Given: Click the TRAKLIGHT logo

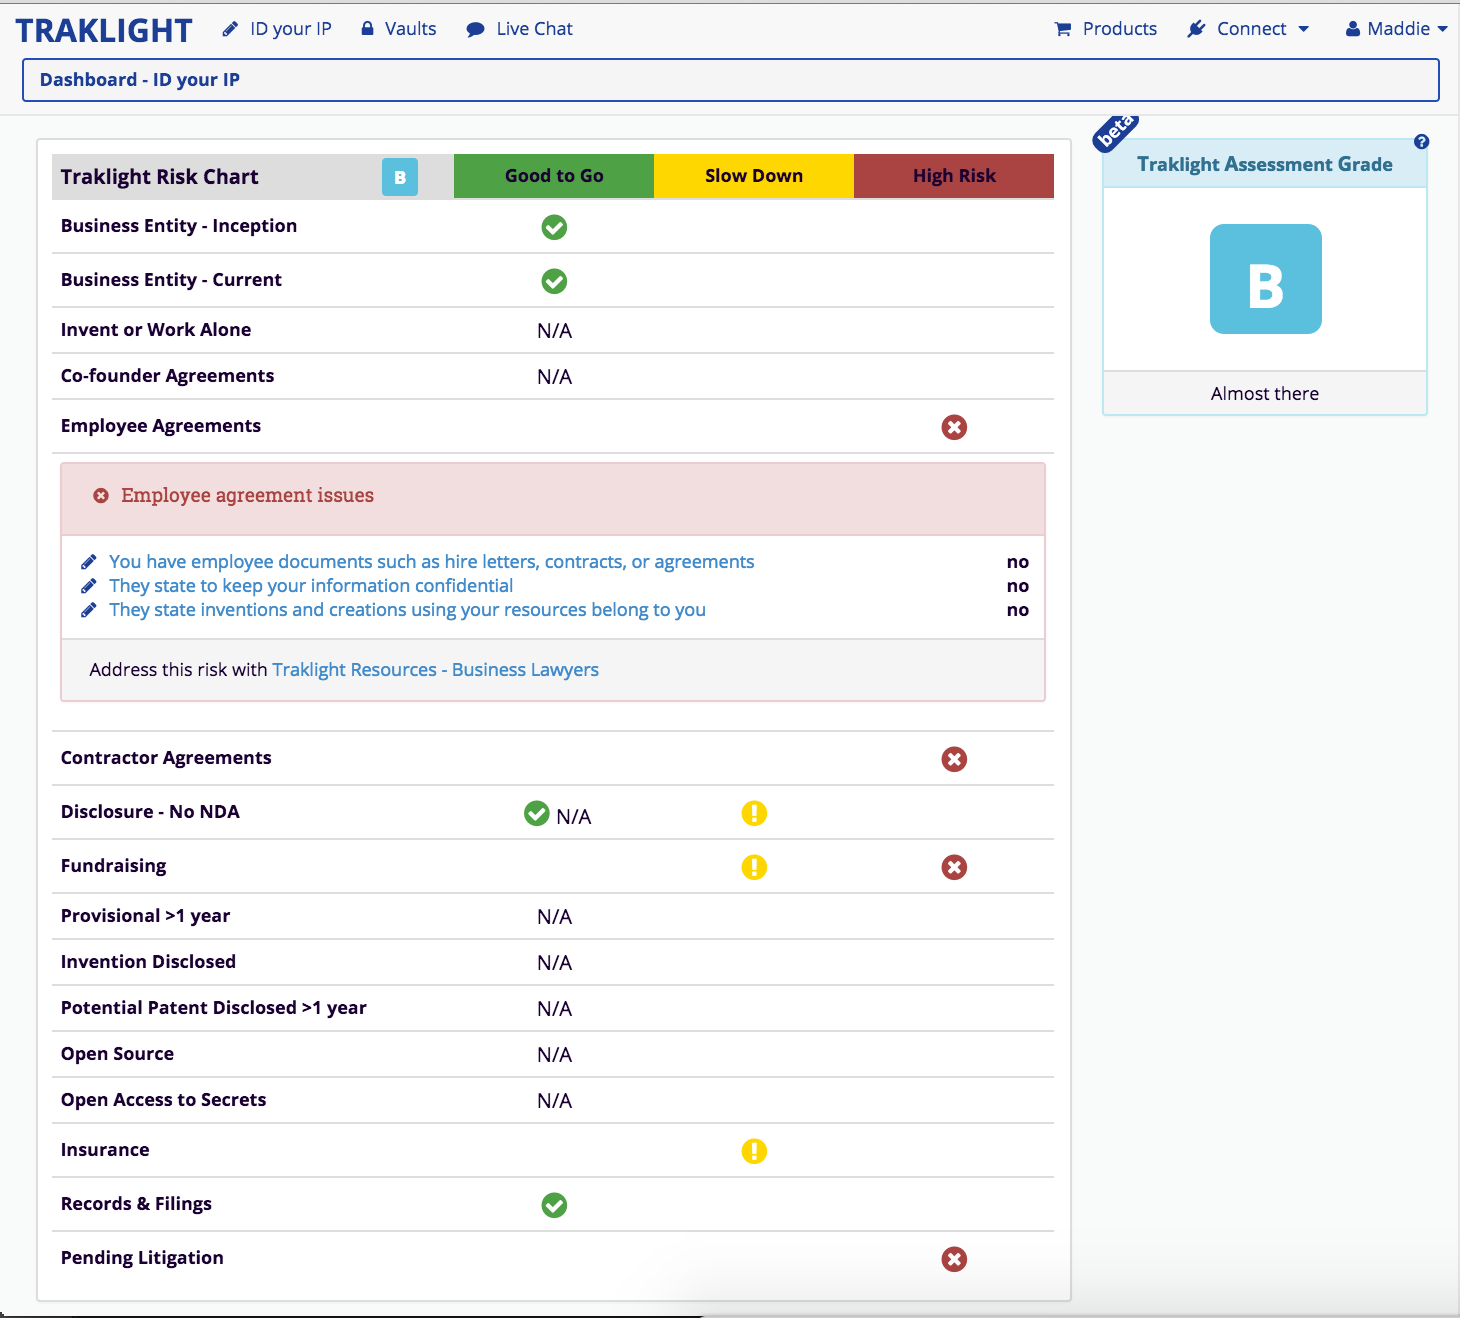Looking at the screenshot, I should [104, 31].
